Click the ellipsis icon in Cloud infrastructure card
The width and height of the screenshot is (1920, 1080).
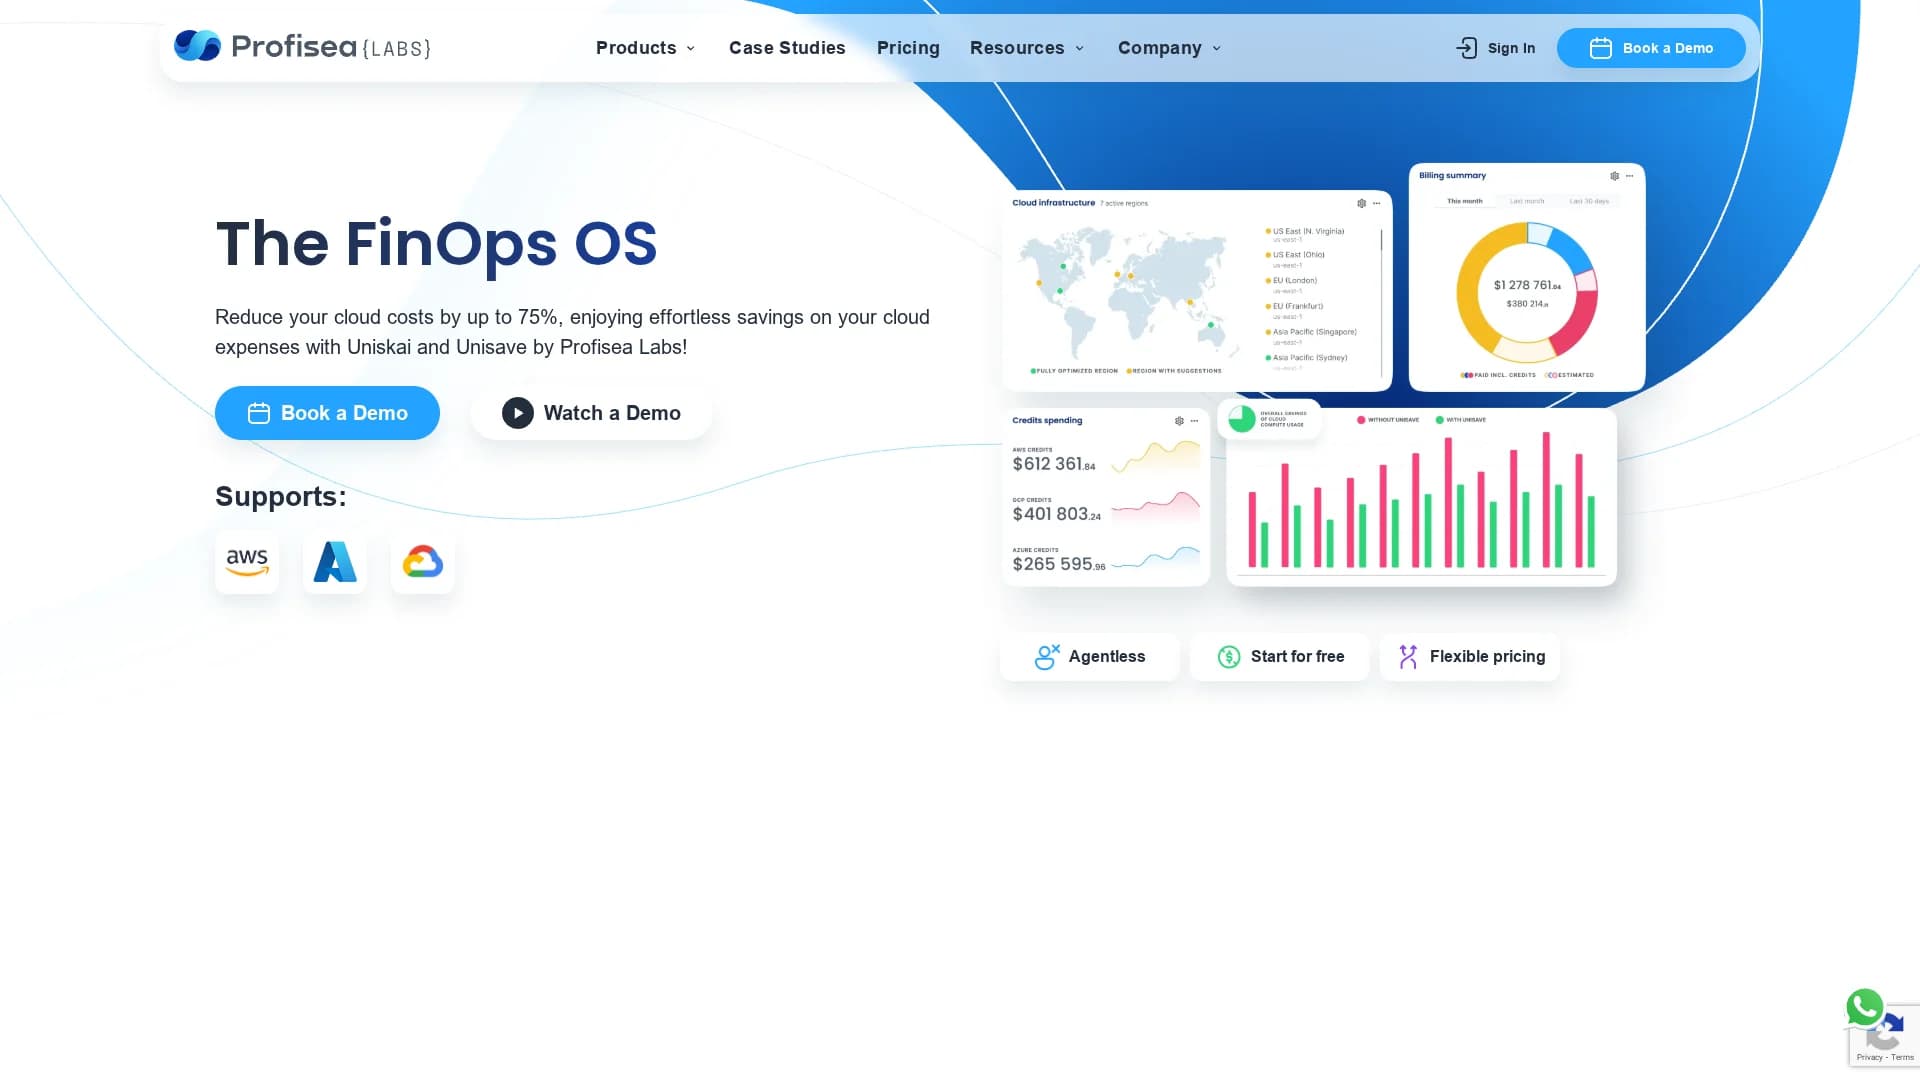(1377, 203)
